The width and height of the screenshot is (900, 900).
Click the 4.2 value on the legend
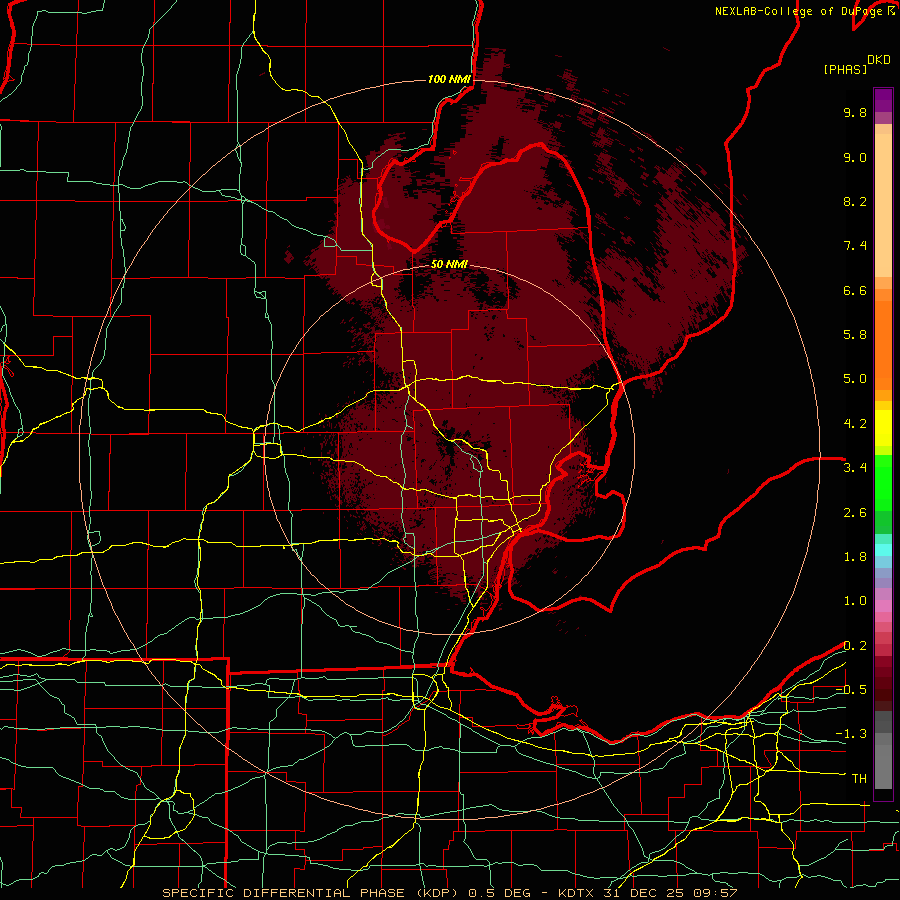(855, 424)
